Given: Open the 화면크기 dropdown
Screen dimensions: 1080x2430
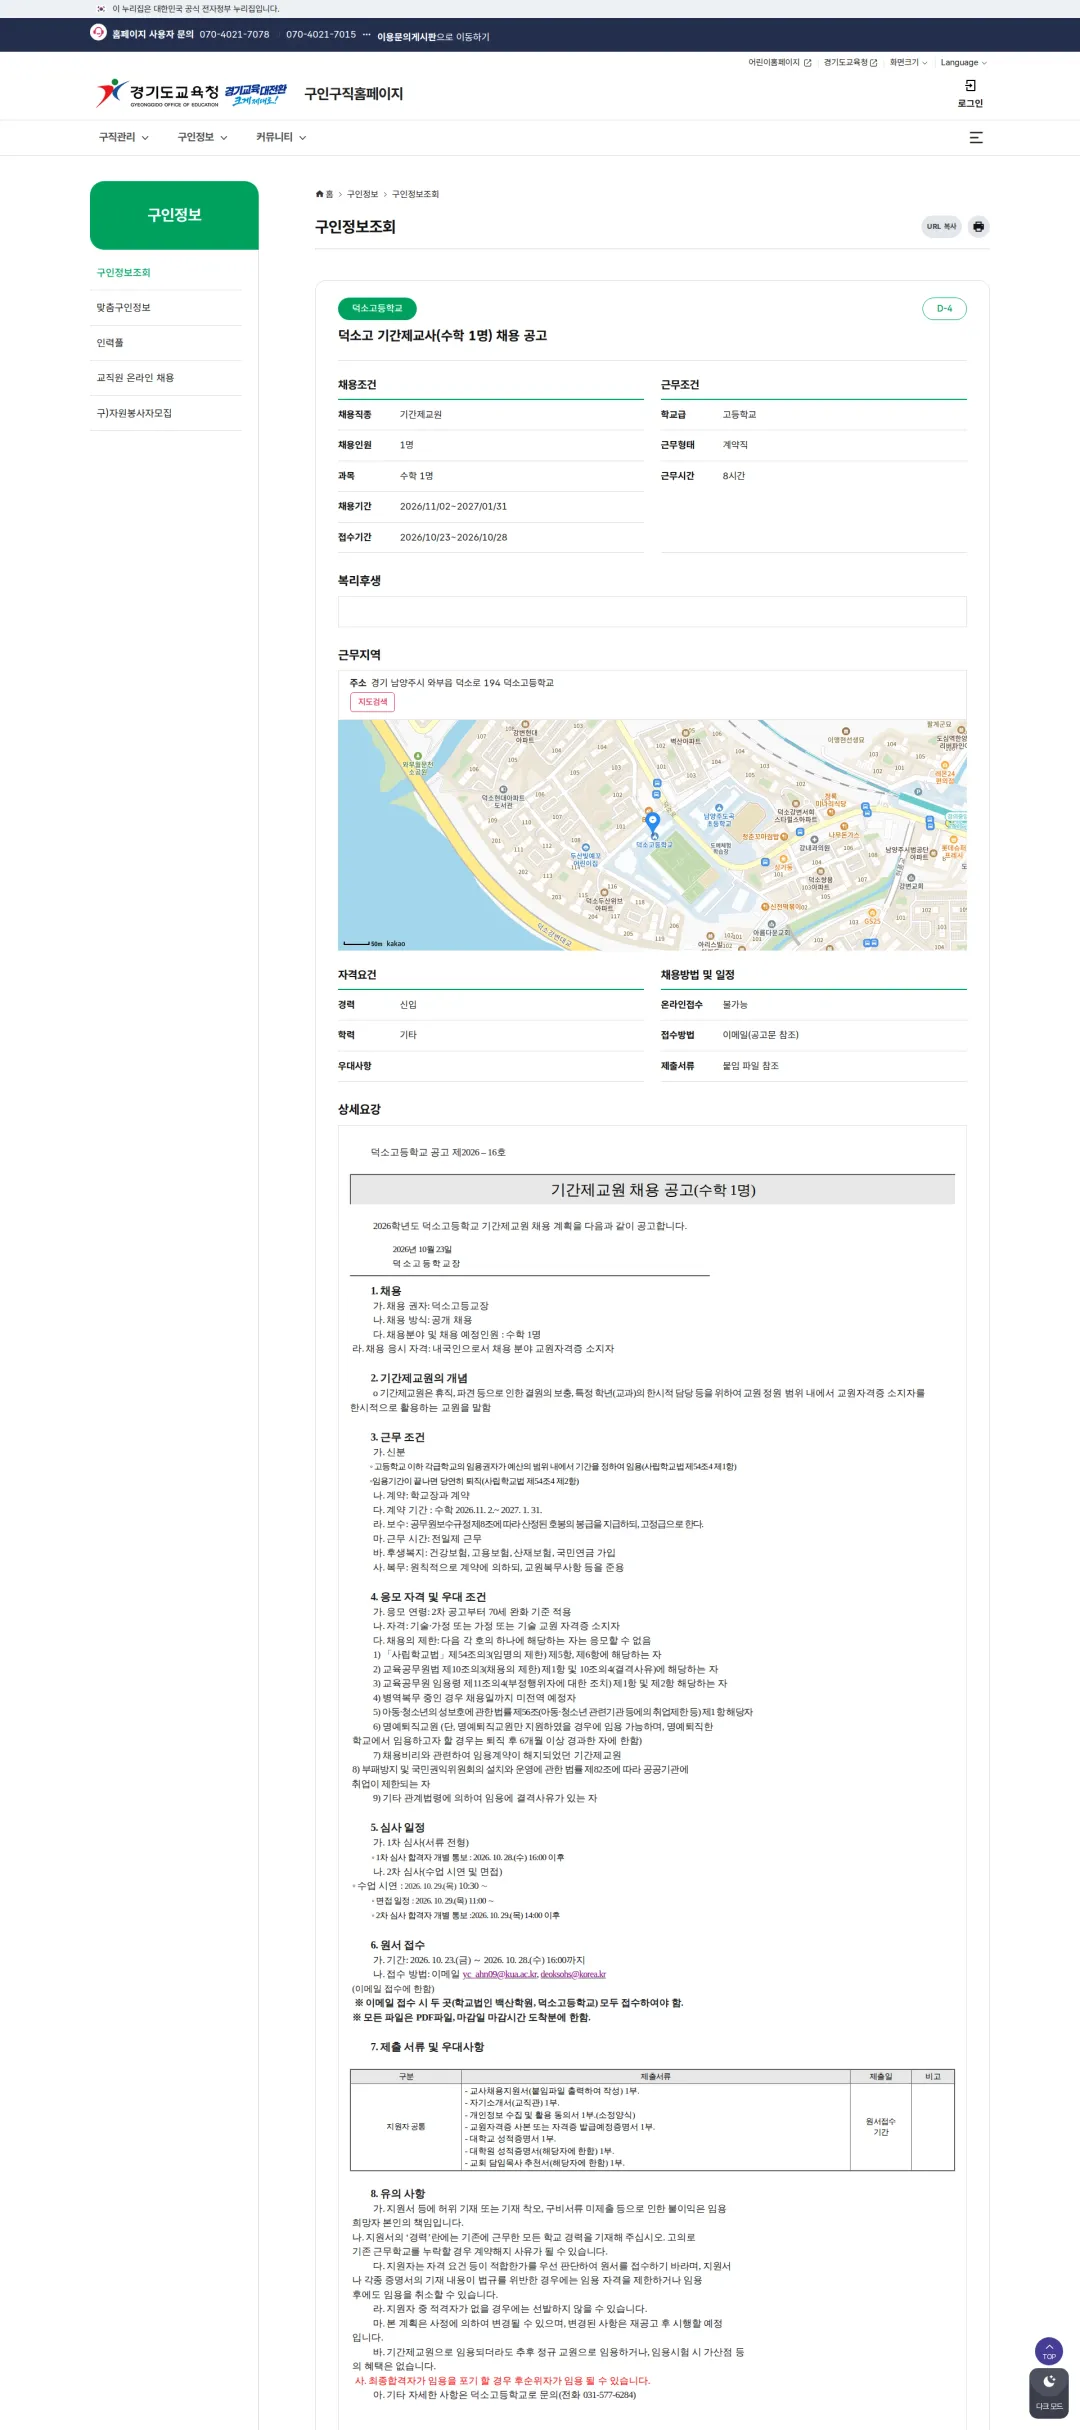Looking at the screenshot, I should point(908,63).
